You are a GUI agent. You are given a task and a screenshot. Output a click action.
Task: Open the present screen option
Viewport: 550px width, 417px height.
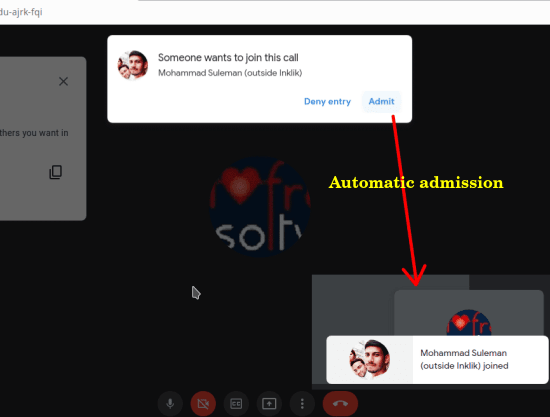click(269, 404)
